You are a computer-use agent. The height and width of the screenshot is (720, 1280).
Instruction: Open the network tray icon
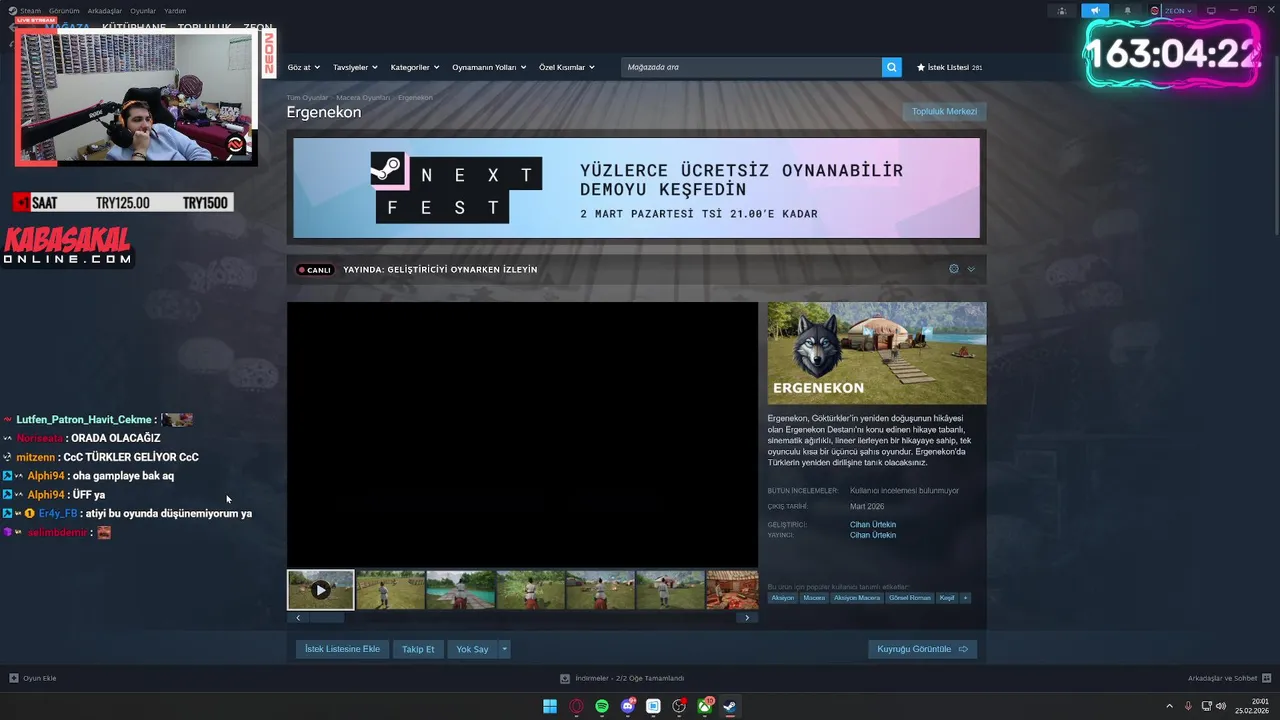coord(1205,706)
